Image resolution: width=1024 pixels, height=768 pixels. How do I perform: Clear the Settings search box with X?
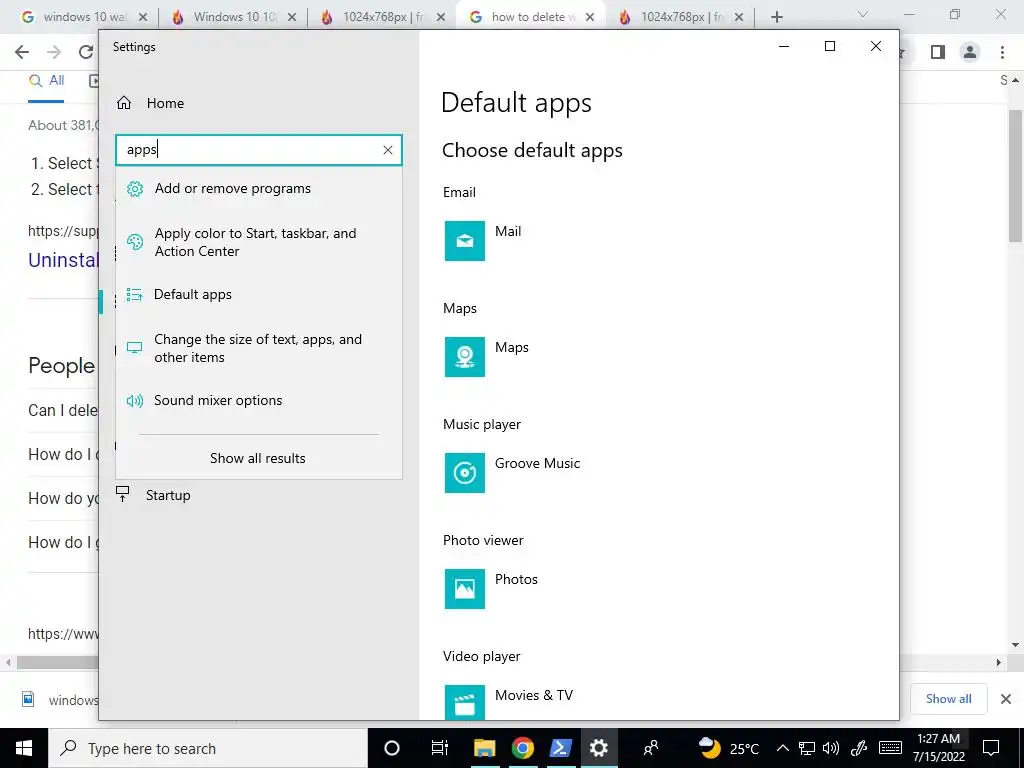click(x=388, y=150)
